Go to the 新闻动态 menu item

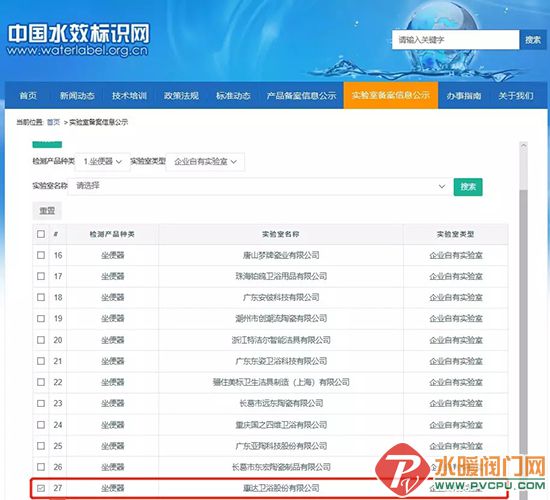[77, 95]
